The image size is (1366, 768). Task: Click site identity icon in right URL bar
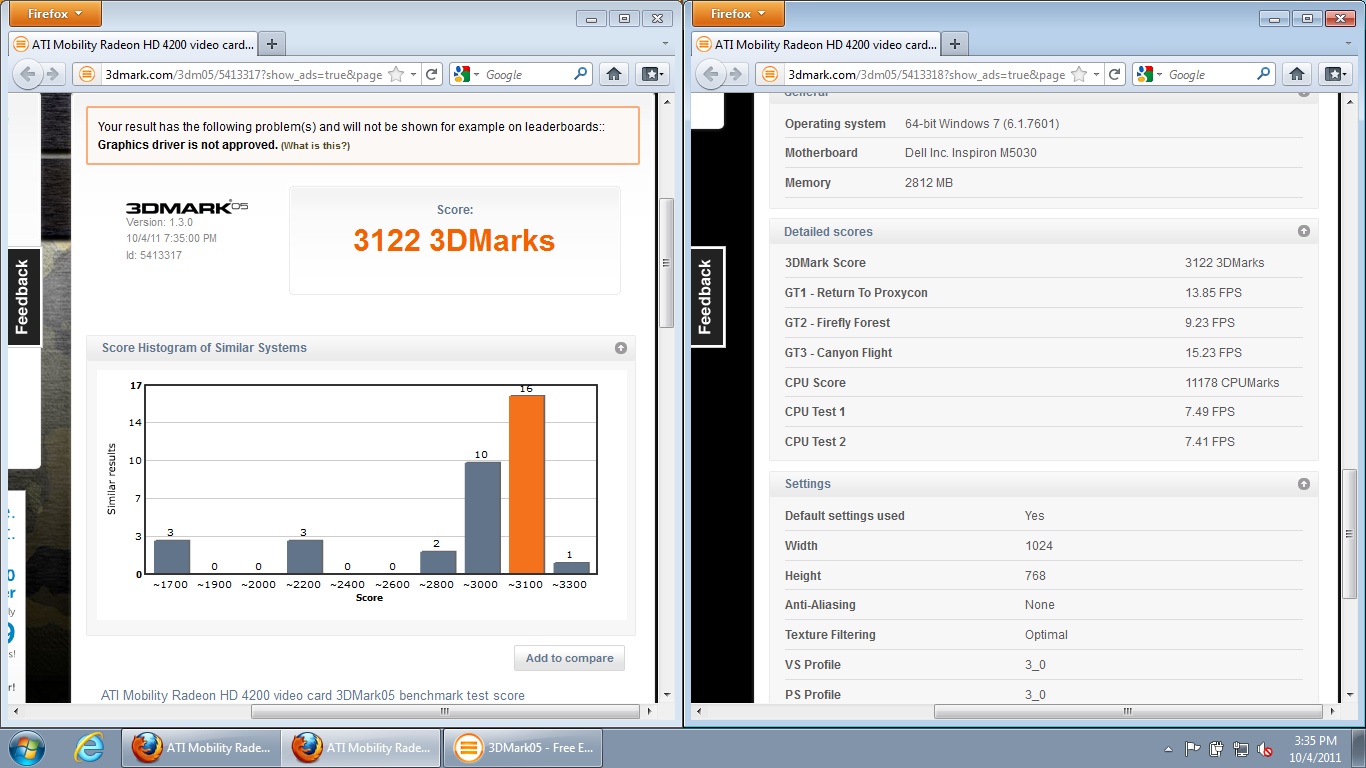click(770, 74)
